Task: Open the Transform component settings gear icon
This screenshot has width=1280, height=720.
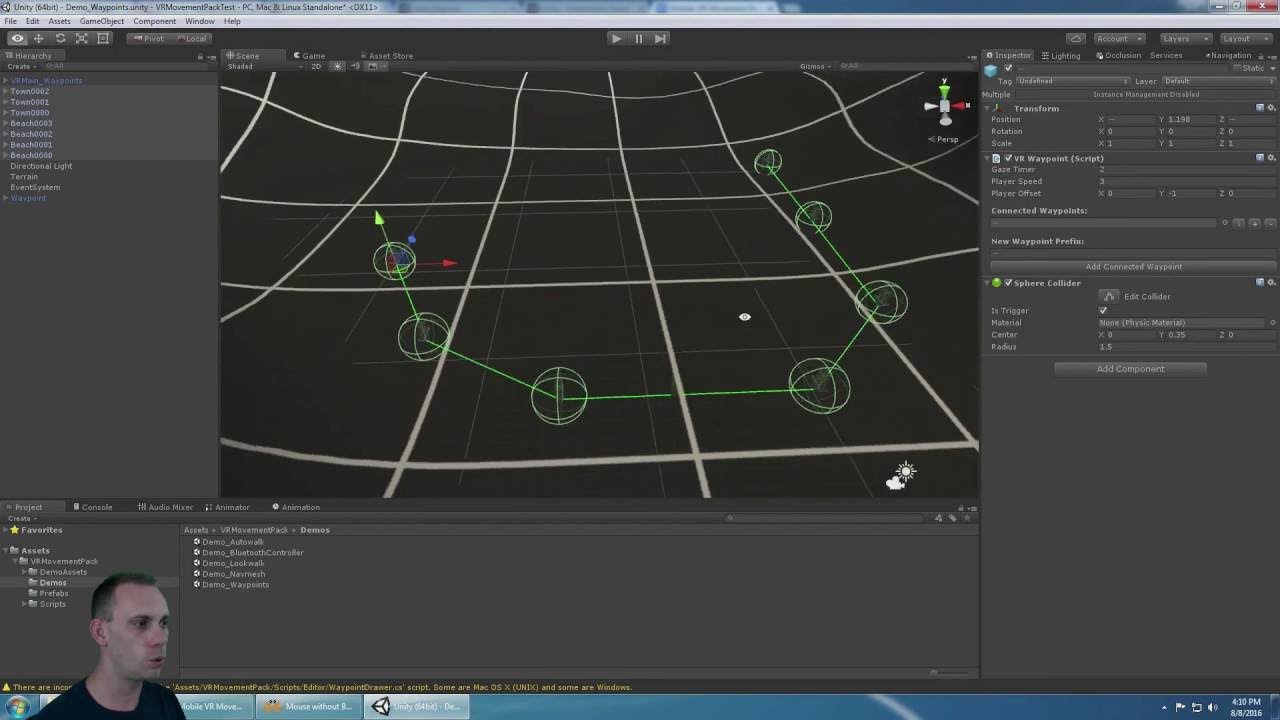Action: (x=1270, y=107)
